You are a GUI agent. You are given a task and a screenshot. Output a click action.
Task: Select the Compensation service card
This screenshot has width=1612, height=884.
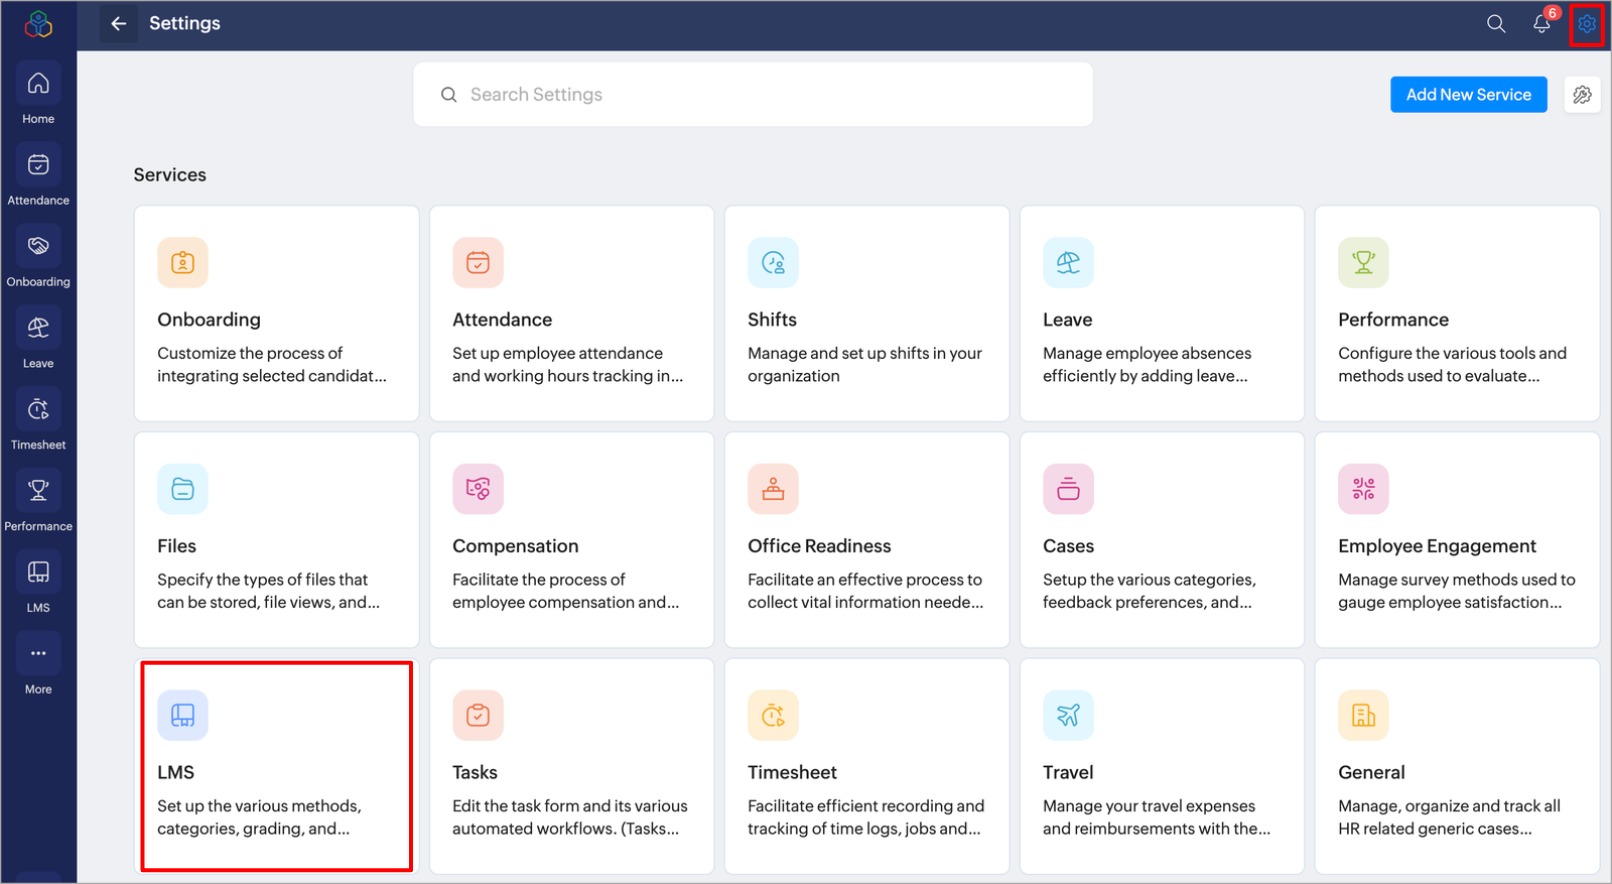click(571, 540)
